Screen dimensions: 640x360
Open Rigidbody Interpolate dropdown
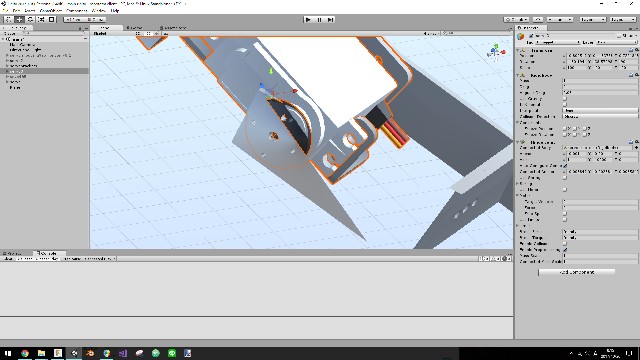pyautogui.click(x=600, y=111)
